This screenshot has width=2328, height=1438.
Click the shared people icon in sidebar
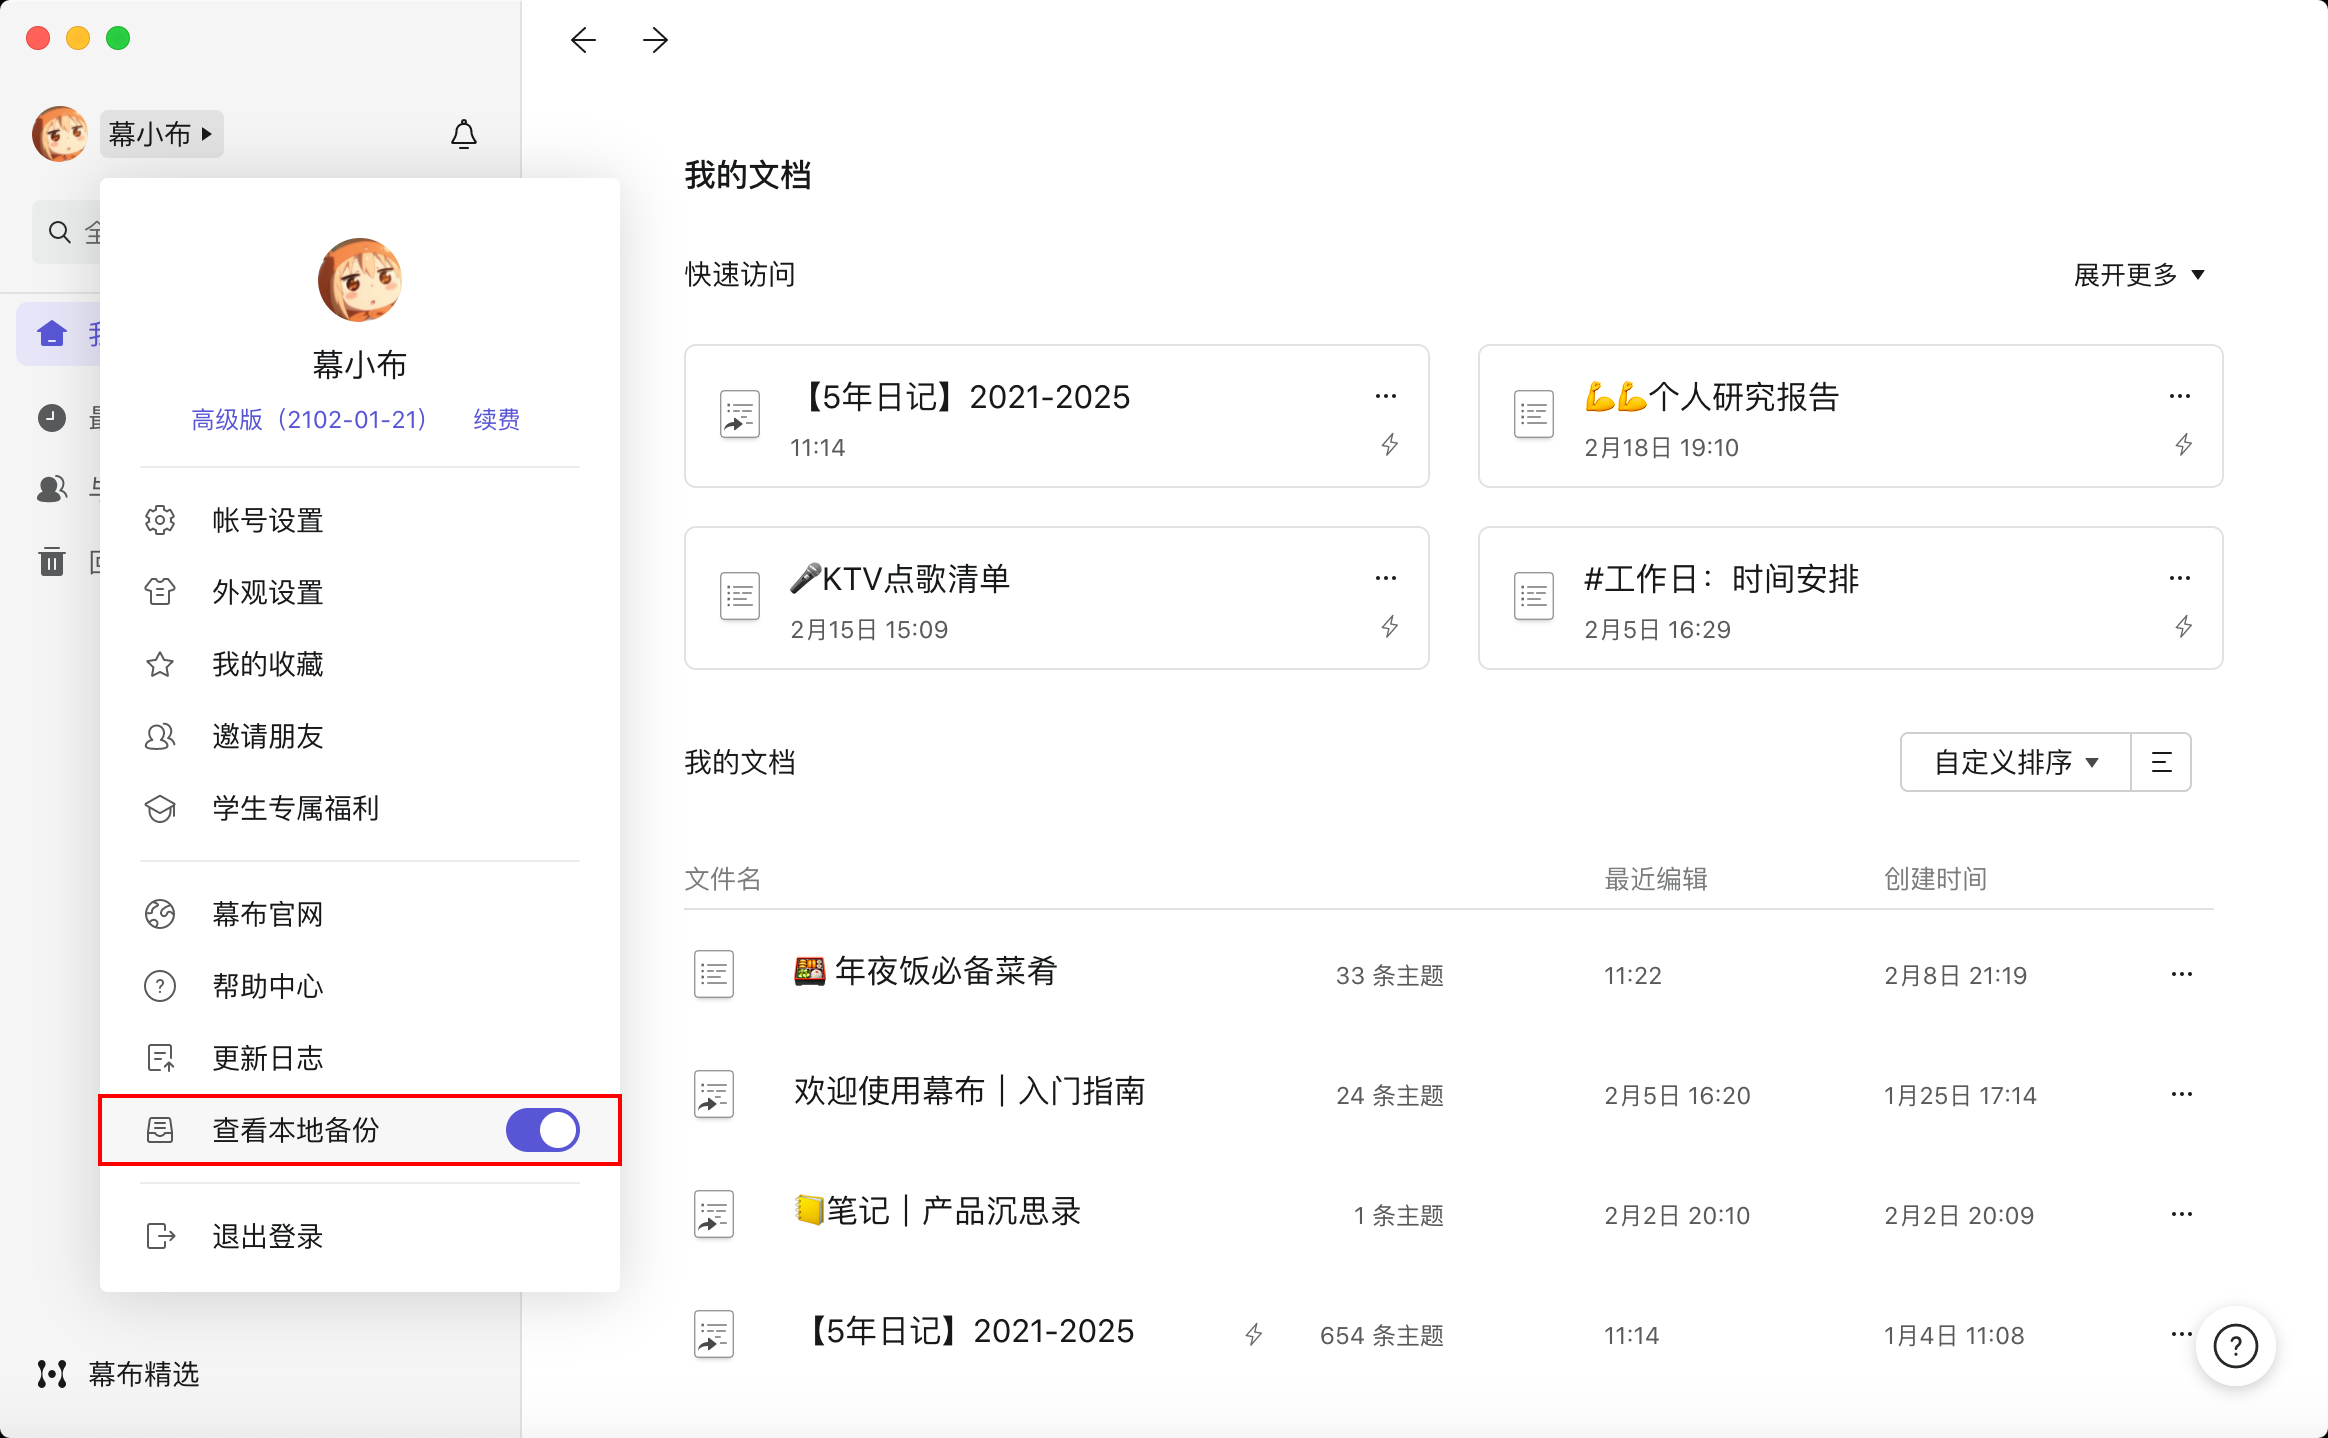[52, 489]
